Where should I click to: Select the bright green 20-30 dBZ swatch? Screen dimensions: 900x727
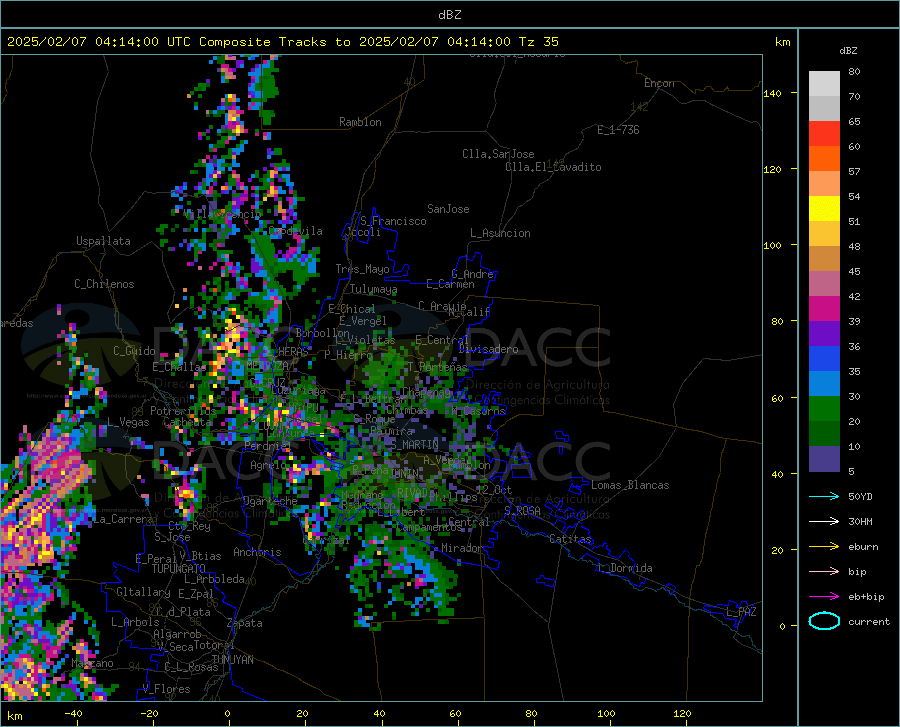point(824,409)
